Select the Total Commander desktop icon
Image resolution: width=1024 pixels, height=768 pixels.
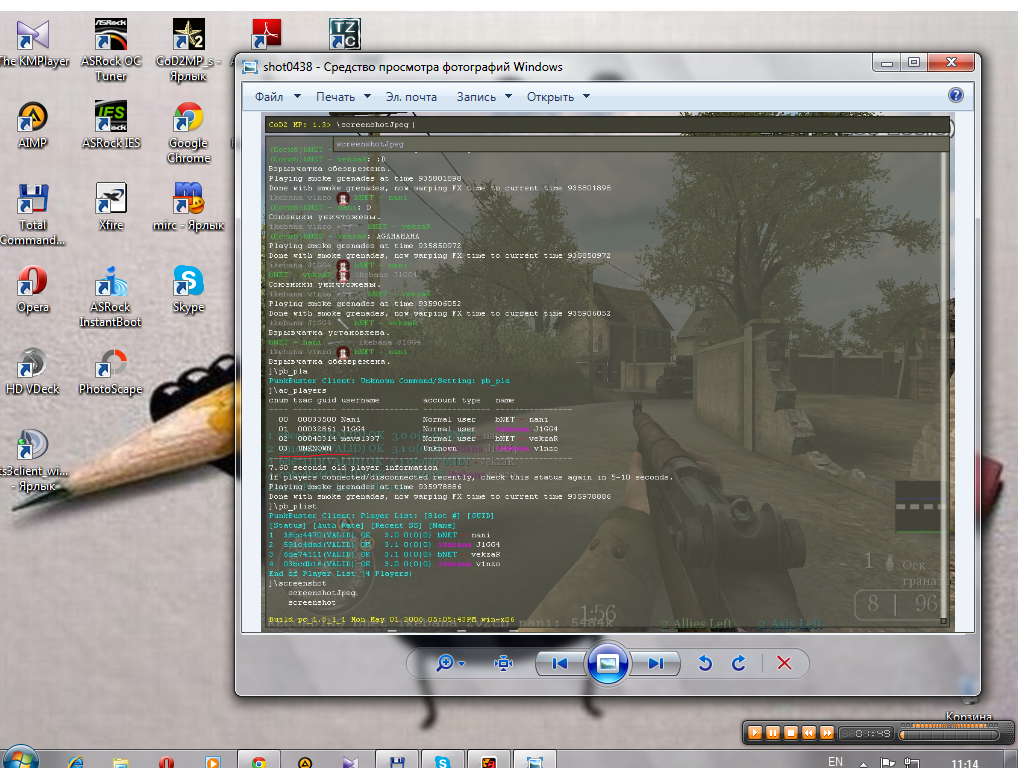tap(33, 215)
